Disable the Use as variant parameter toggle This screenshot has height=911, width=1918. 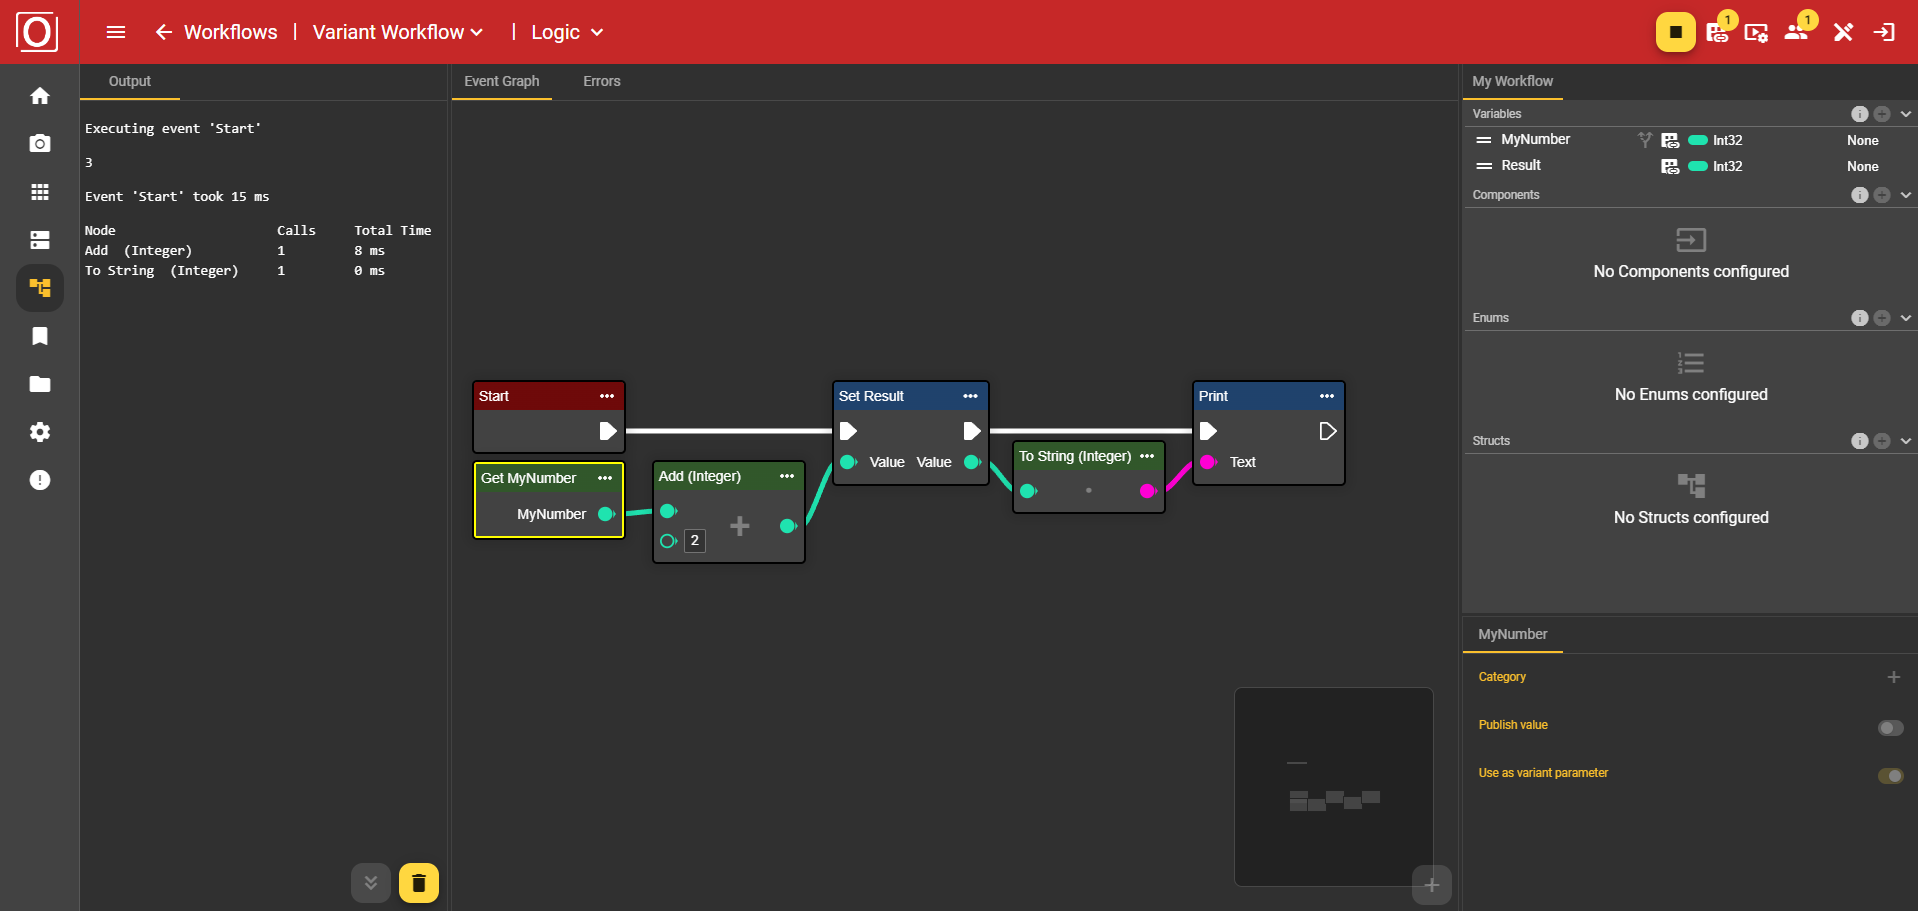click(1888, 775)
